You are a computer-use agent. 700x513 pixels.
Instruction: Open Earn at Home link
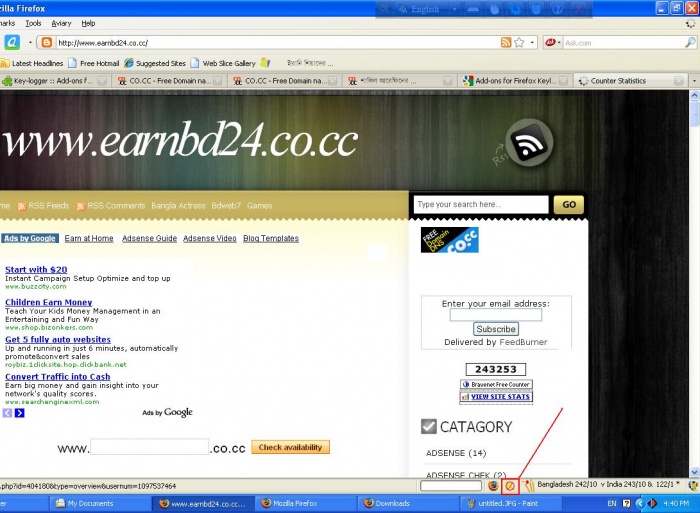[x=89, y=238]
